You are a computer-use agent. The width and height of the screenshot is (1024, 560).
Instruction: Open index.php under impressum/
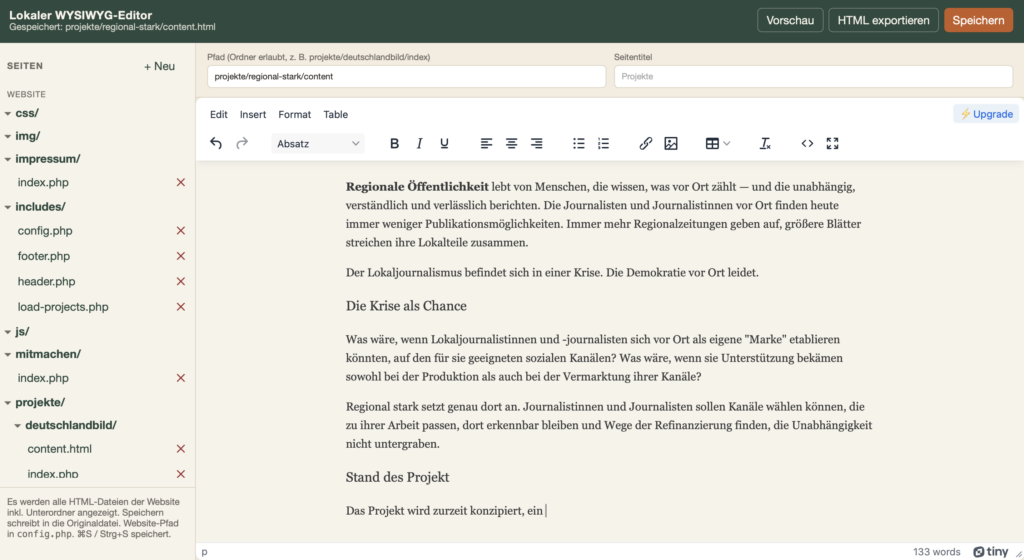43,182
